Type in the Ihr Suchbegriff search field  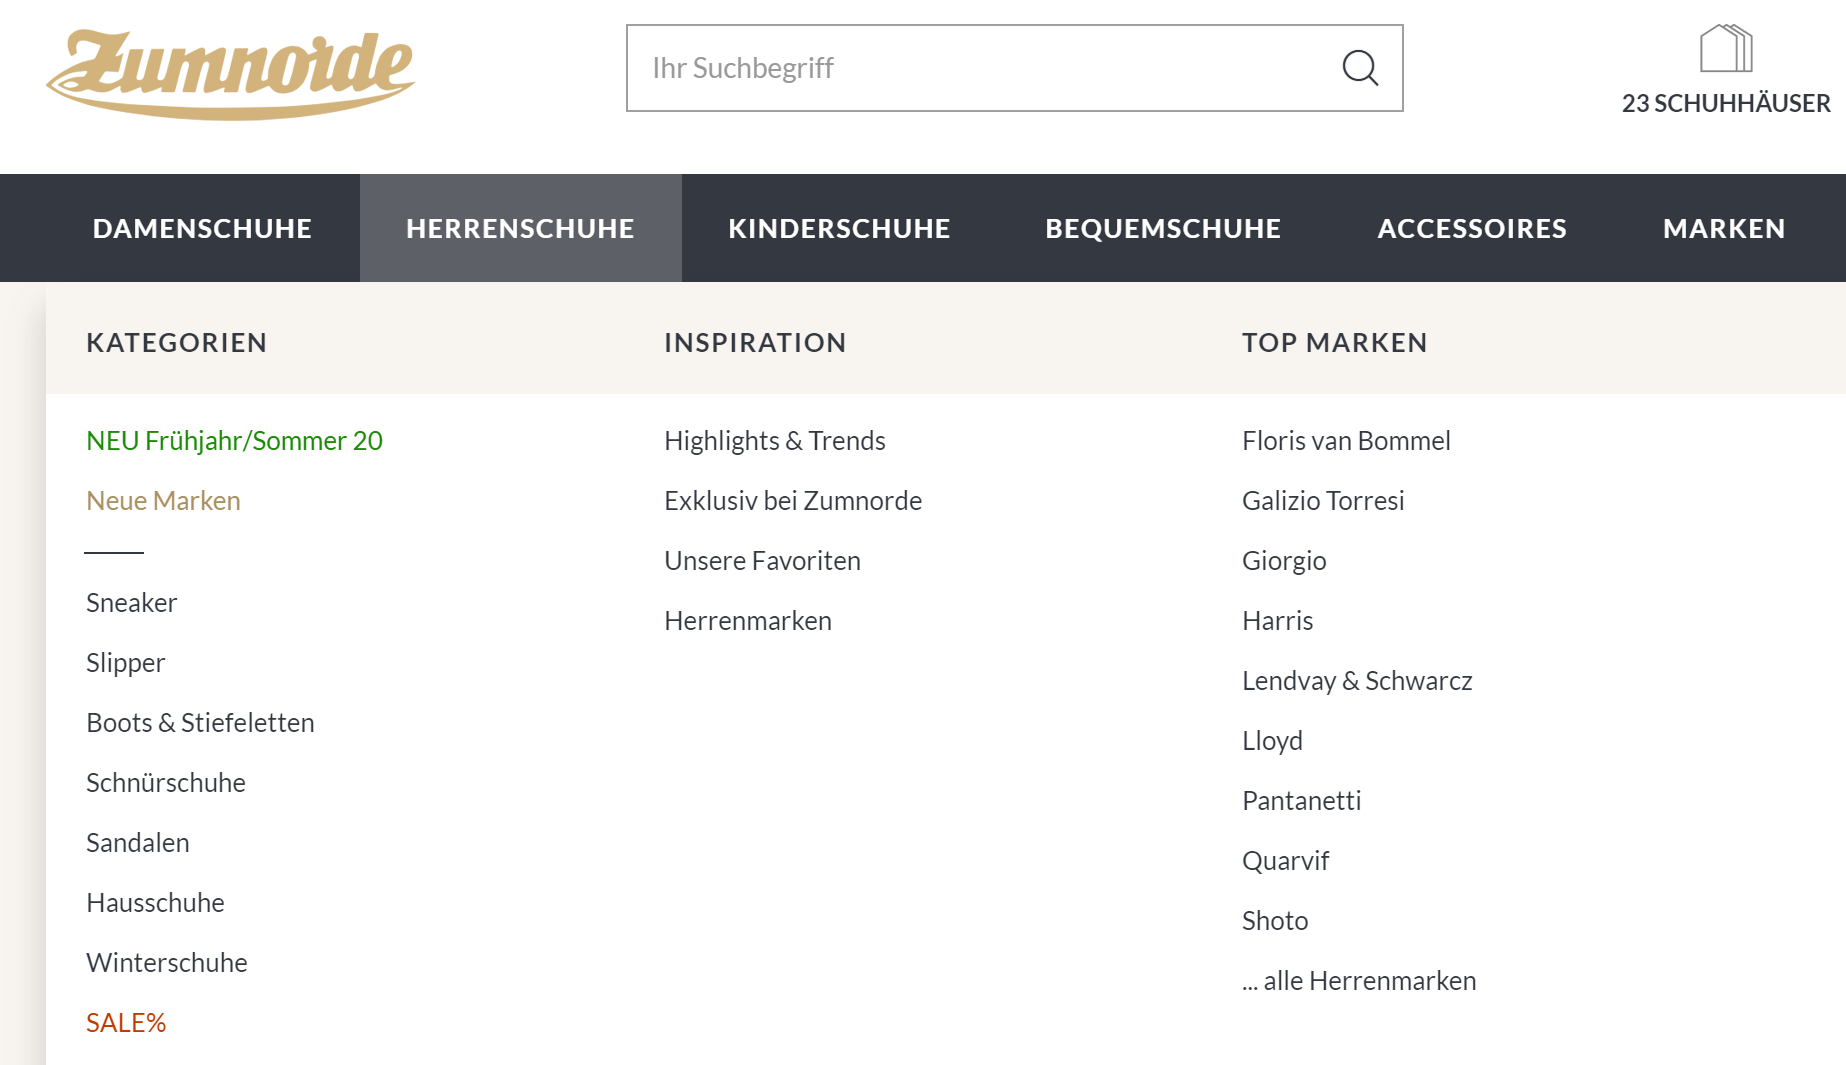(x=980, y=68)
